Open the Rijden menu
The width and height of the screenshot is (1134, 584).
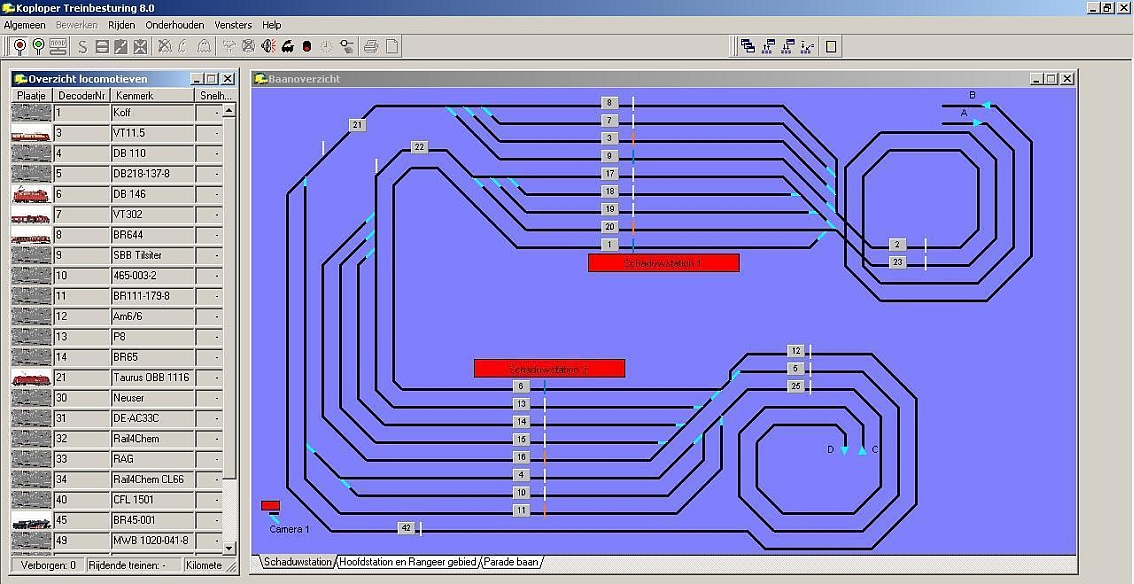coord(122,25)
